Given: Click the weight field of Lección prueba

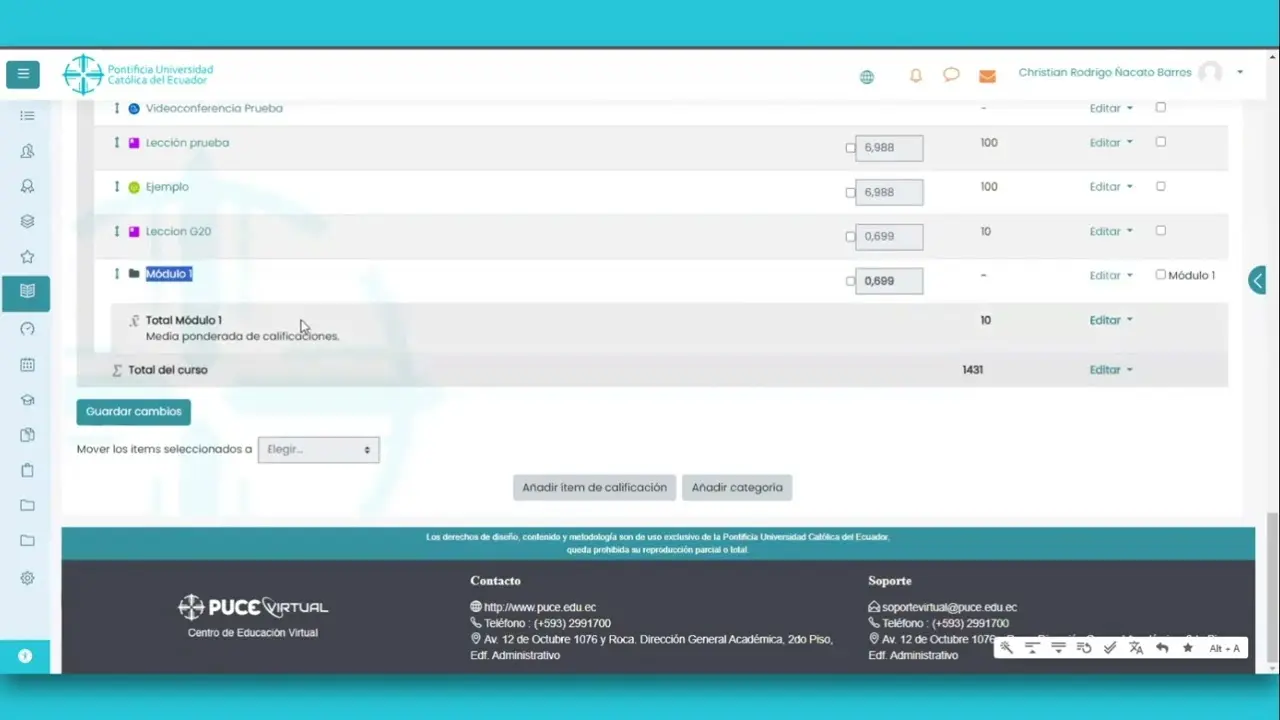Looking at the screenshot, I should (889, 148).
